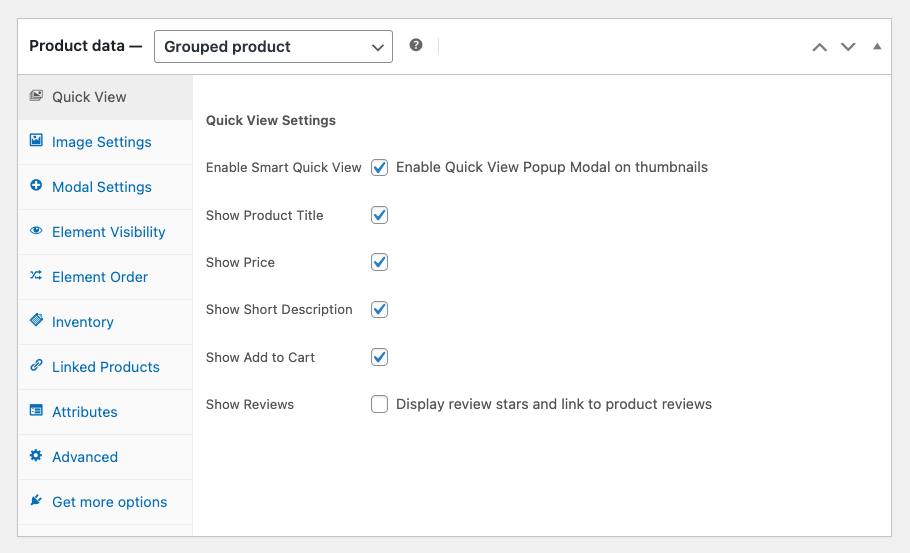This screenshot has height=553, width=910.
Task: Uncheck the Show Price checkbox
Action: [380, 262]
